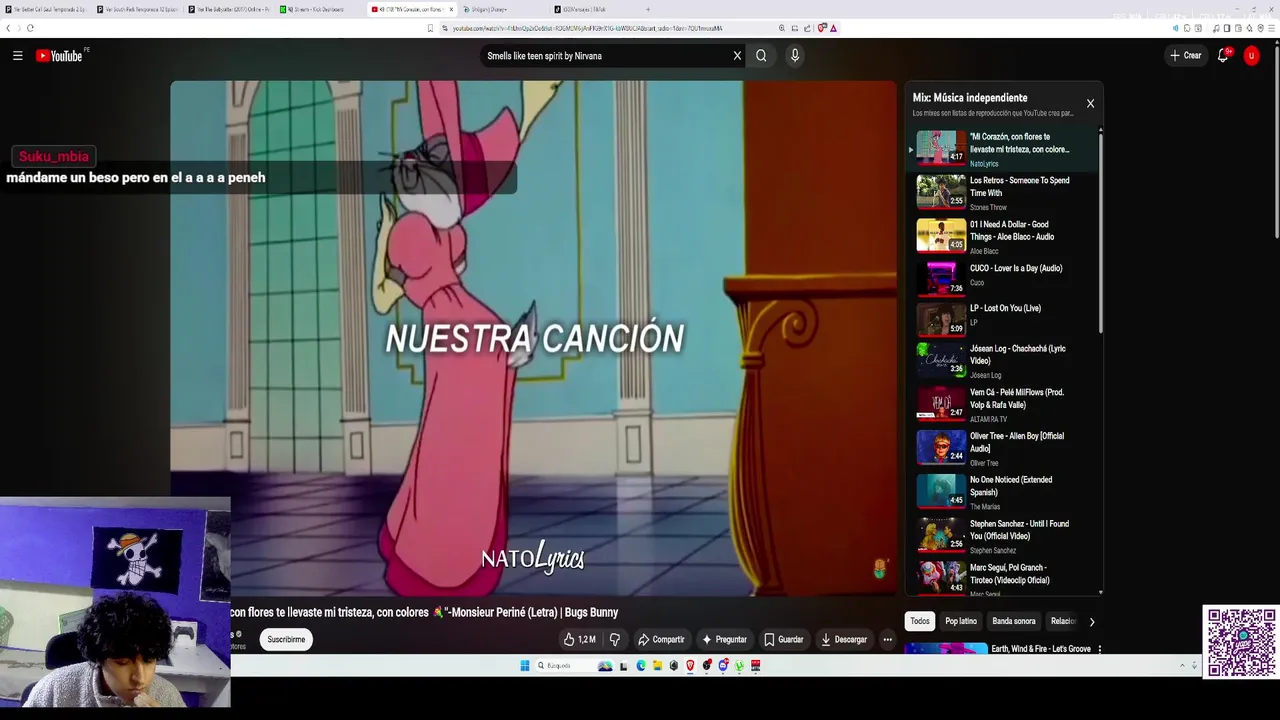Screen dimensions: 1280x720
Task: Open the account avatar menu
Action: (1251, 56)
